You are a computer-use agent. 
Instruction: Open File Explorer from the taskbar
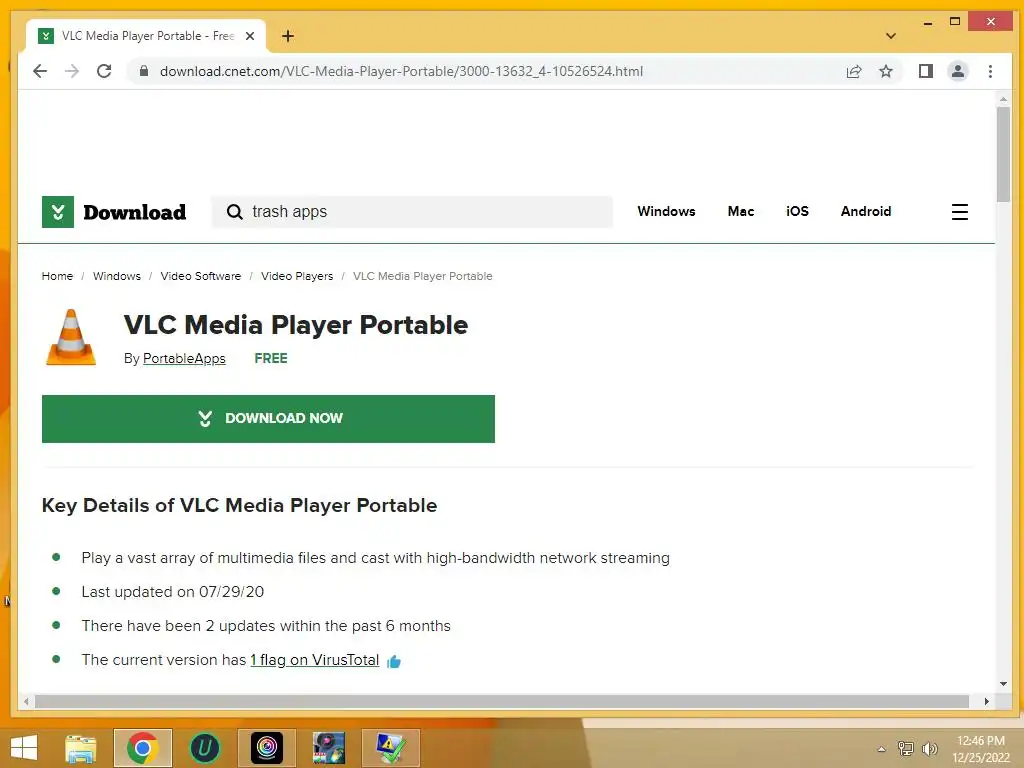[x=81, y=748]
